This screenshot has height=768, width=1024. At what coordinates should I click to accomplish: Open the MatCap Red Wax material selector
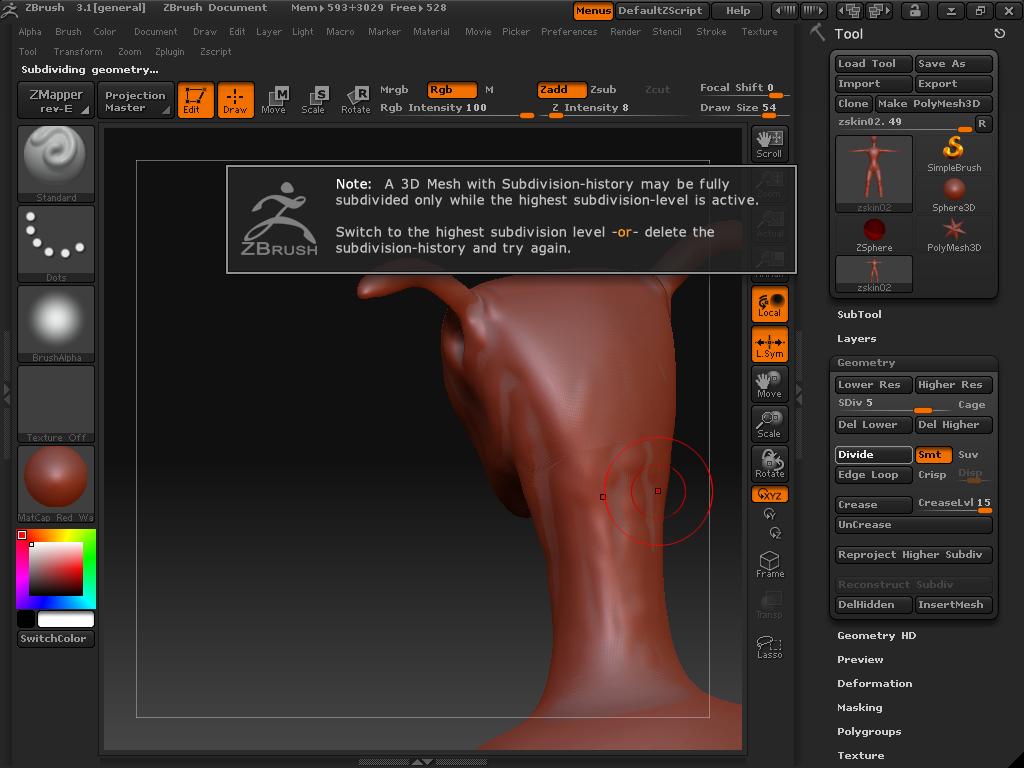tap(56, 484)
